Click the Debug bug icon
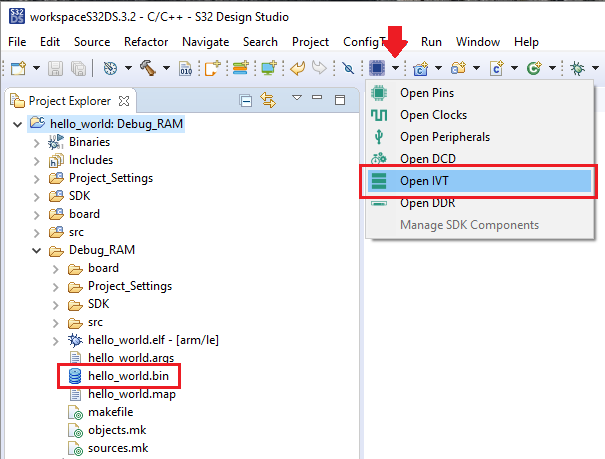 [x=577, y=68]
